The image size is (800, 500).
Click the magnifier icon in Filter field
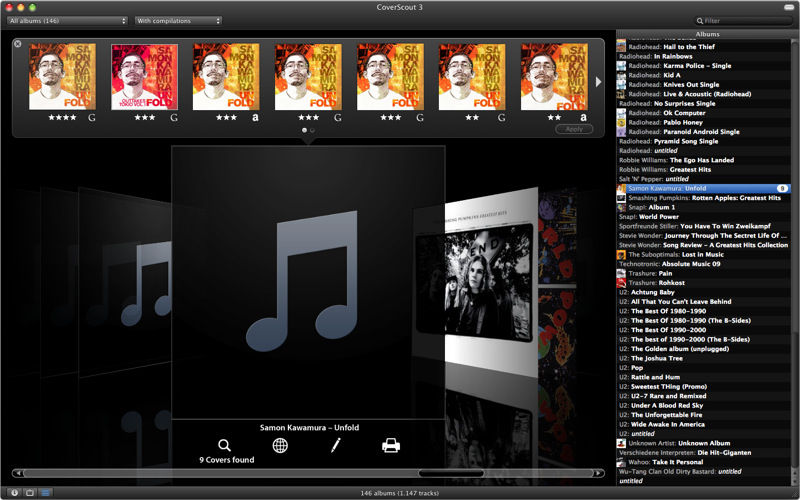(x=700, y=21)
